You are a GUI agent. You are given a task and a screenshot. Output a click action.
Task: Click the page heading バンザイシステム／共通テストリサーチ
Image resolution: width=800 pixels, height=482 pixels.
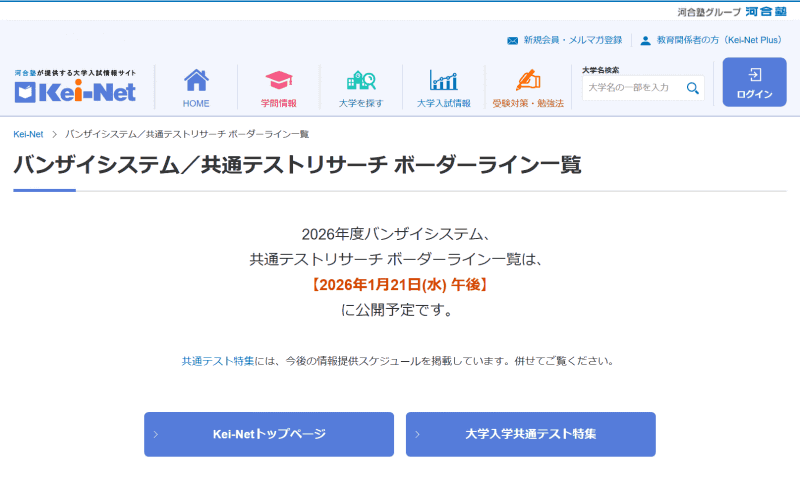[x=201, y=165]
